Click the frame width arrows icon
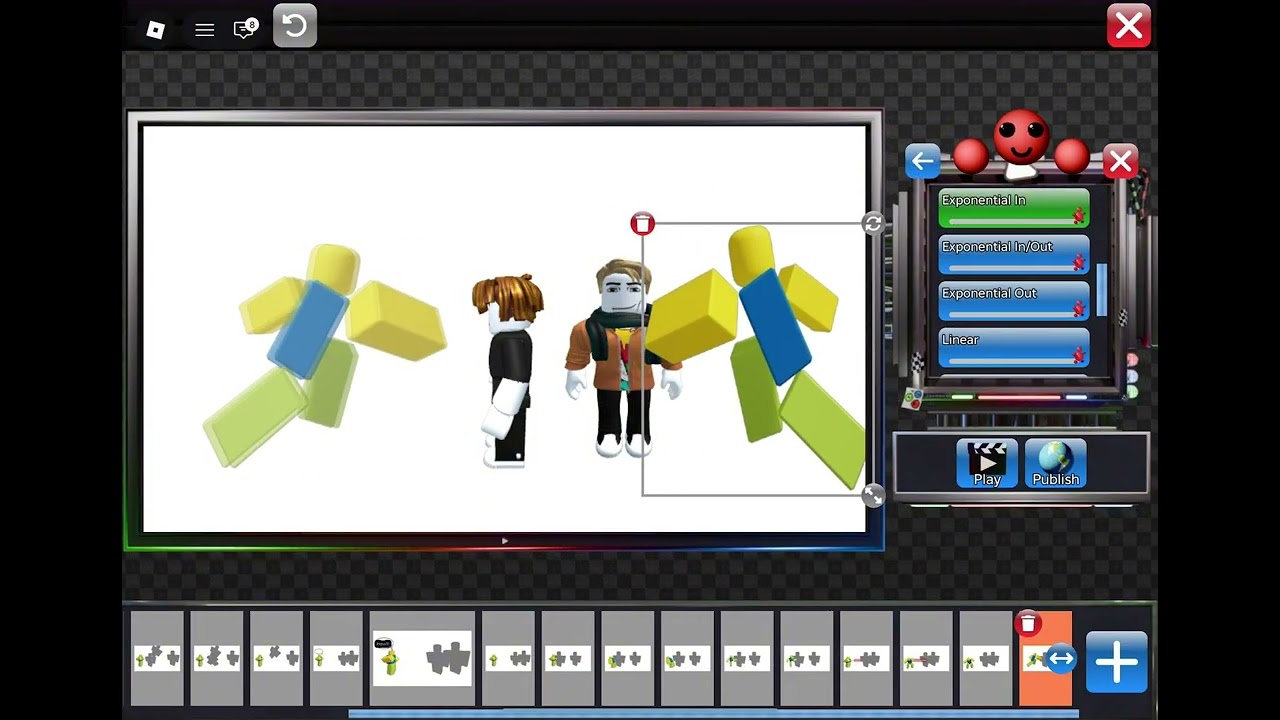Viewport: 1280px width, 720px height. click(1061, 659)
